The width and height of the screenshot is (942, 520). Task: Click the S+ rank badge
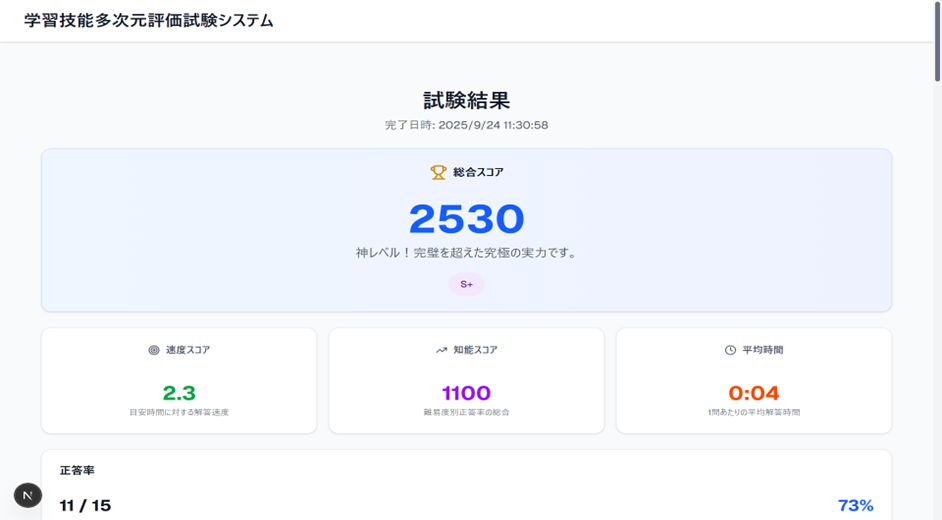click(466, 284)
